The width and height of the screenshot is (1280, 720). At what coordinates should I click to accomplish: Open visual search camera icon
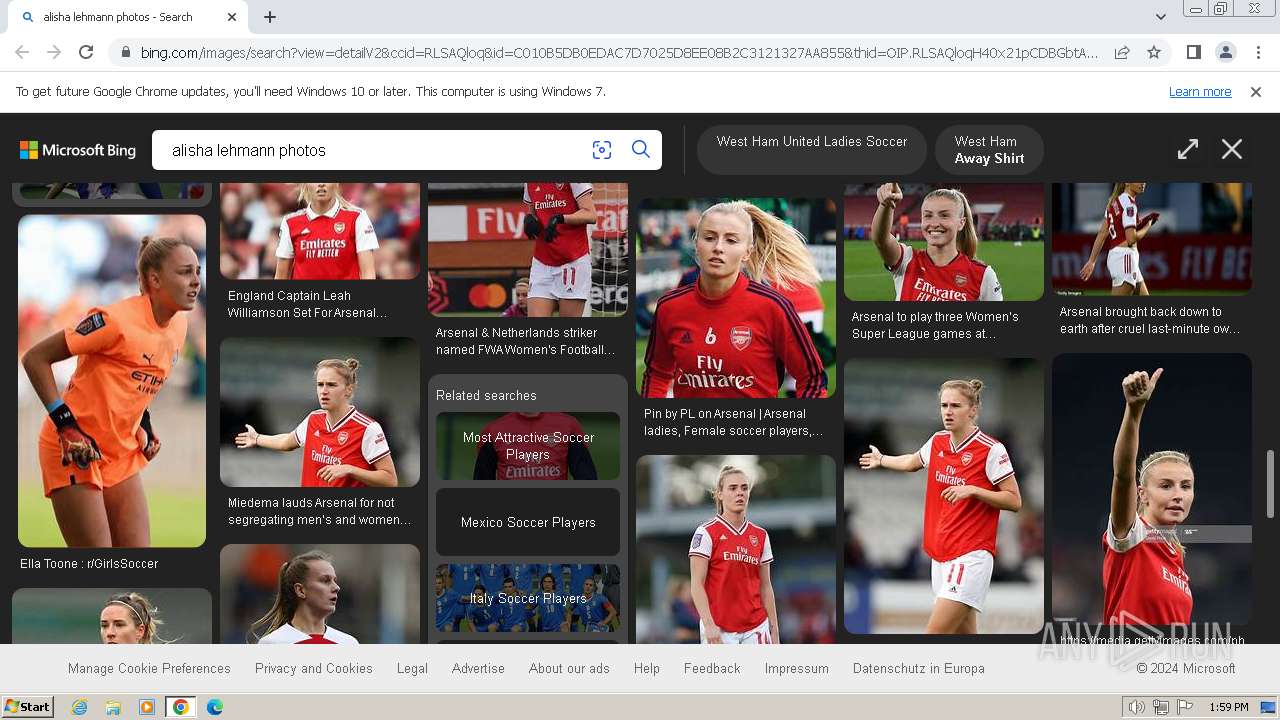pos(602,150)
